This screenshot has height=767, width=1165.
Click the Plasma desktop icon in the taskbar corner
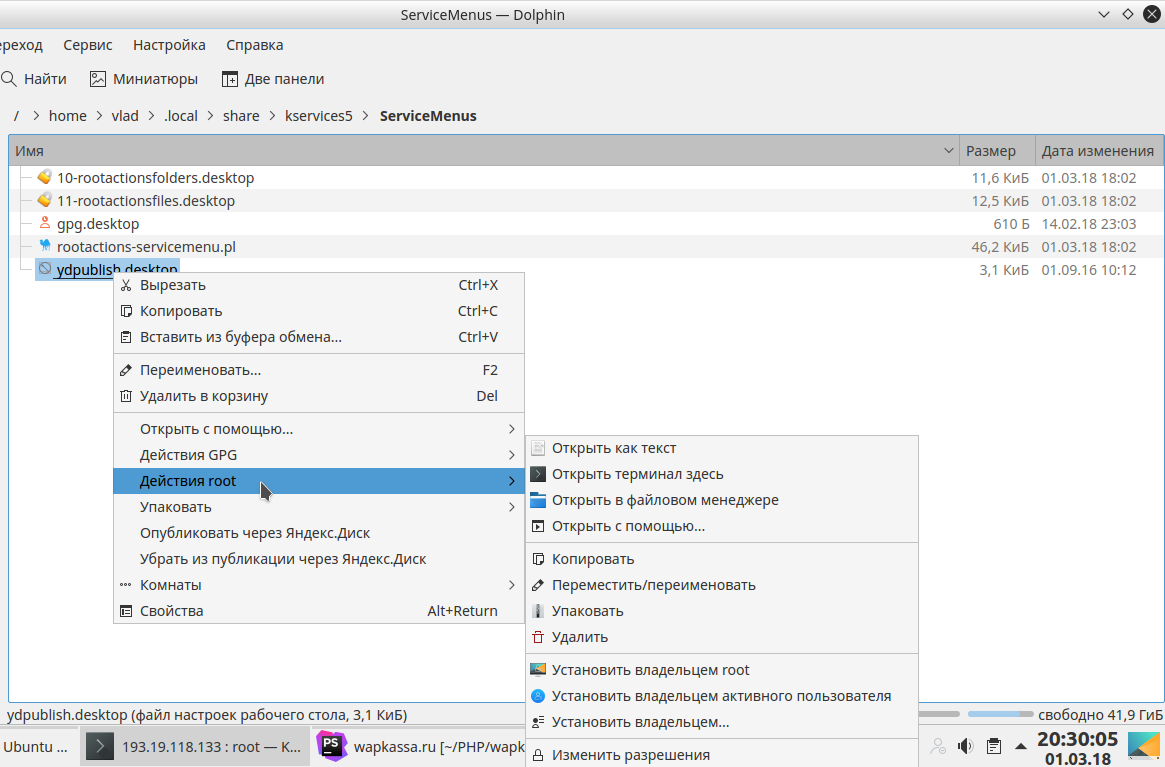pyautogui.click(x=1143, y=746)
